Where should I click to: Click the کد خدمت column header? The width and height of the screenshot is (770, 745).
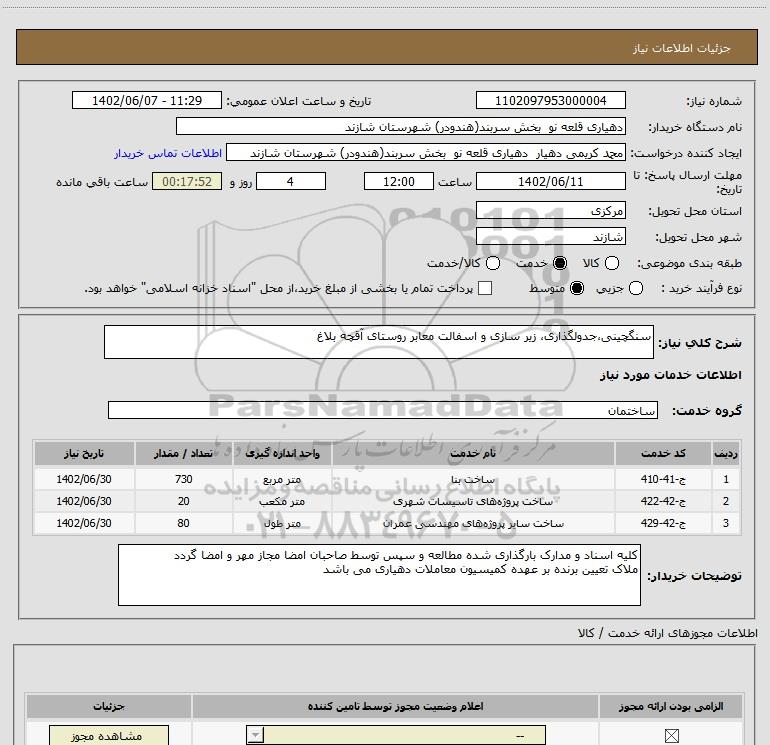click(663, 453)
